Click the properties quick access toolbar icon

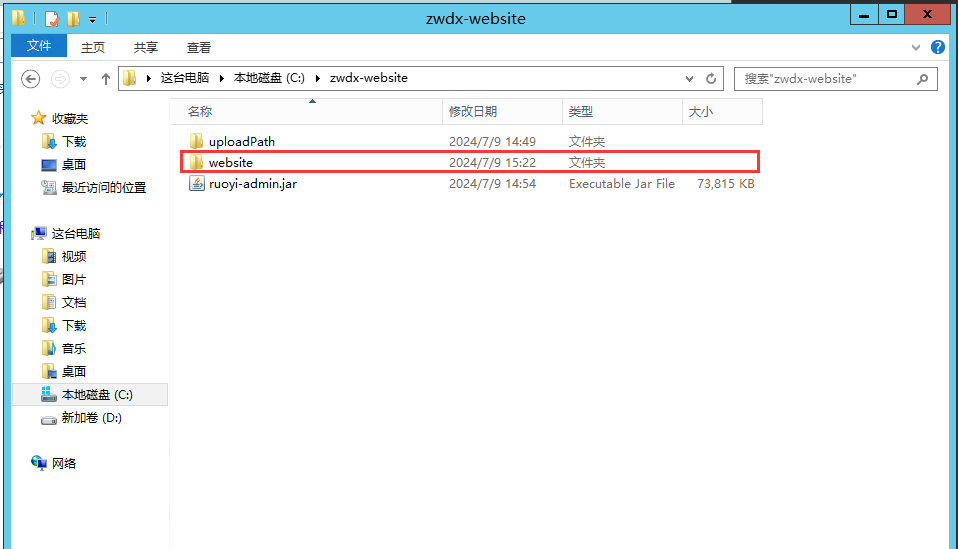pyautogui.click(x=53, y=19)
